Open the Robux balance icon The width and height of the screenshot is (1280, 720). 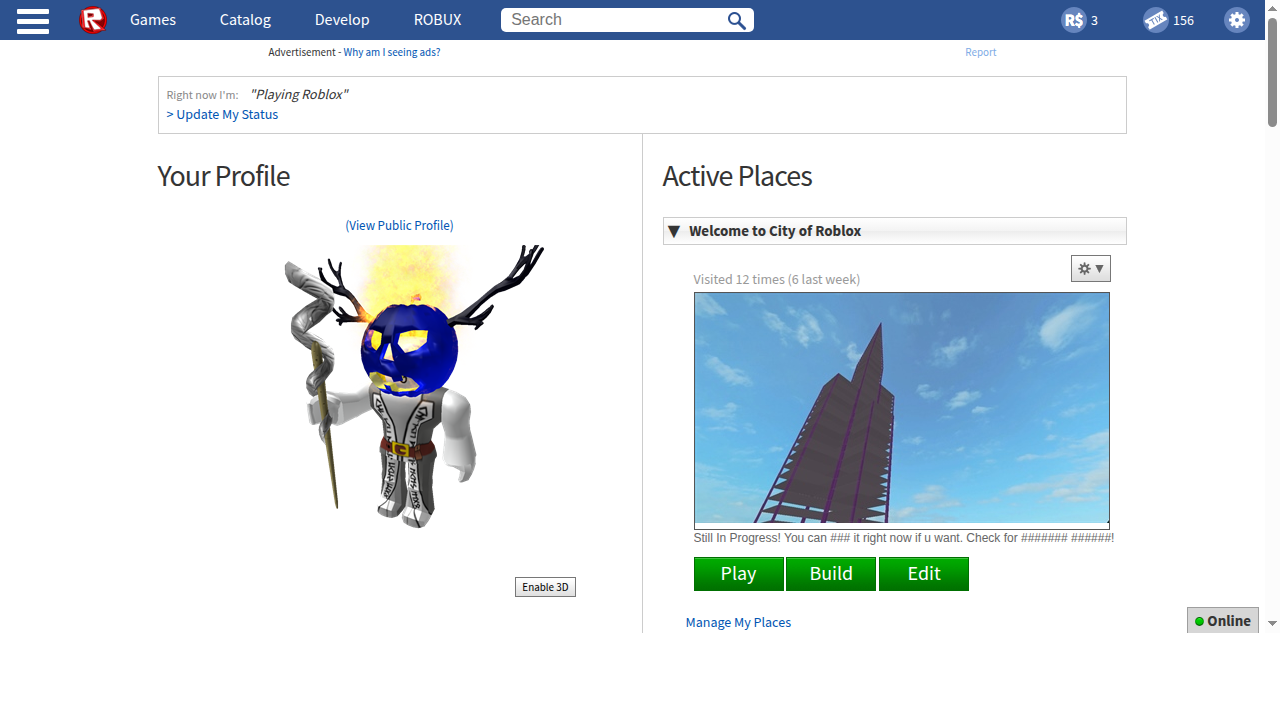click(x=1074, y=20)
